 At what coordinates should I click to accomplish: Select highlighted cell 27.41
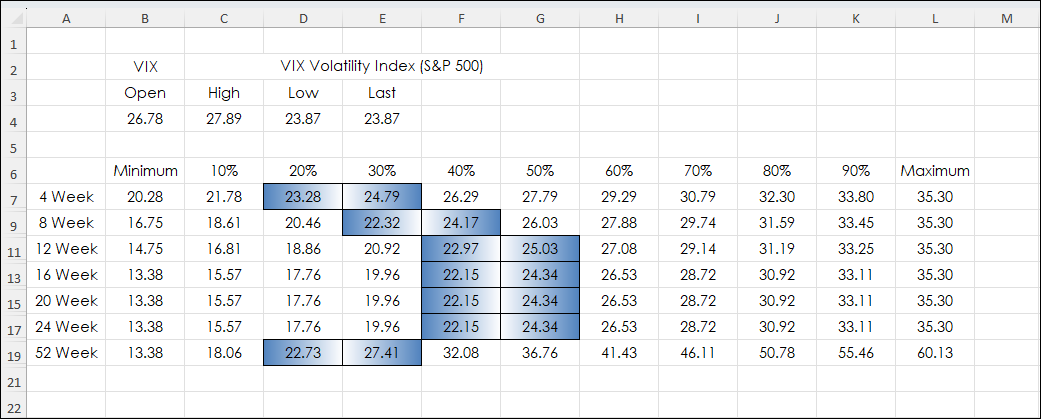point(381,353)
